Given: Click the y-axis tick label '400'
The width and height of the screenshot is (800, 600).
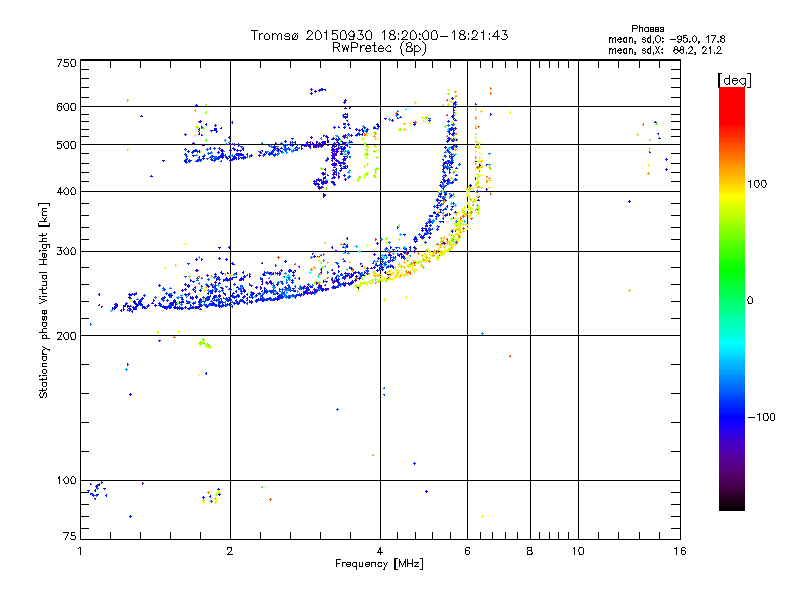Looking at the screenshot, I should click(66, 191).
